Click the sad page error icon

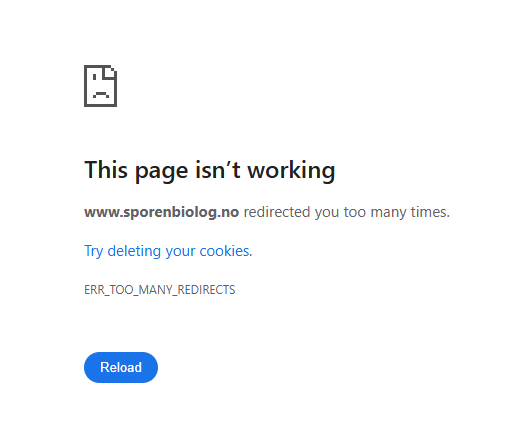click(x=100, y=86)
